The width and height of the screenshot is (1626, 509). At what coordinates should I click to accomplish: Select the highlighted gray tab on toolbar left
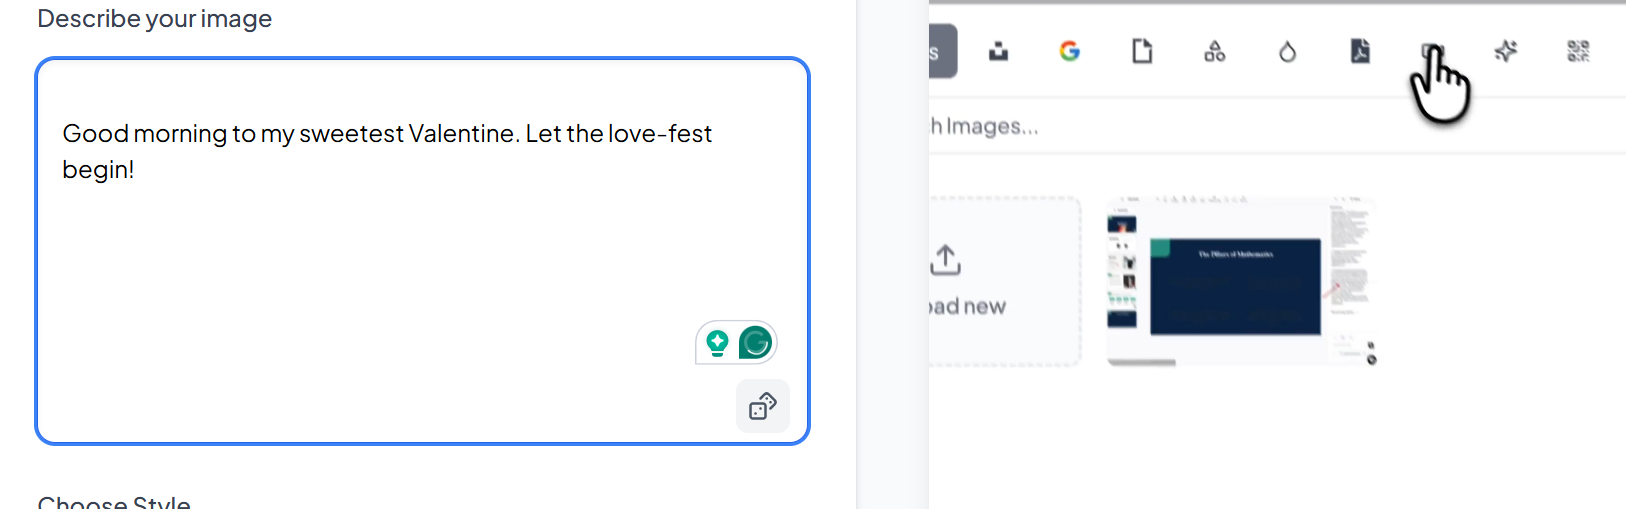pos(942,51)
